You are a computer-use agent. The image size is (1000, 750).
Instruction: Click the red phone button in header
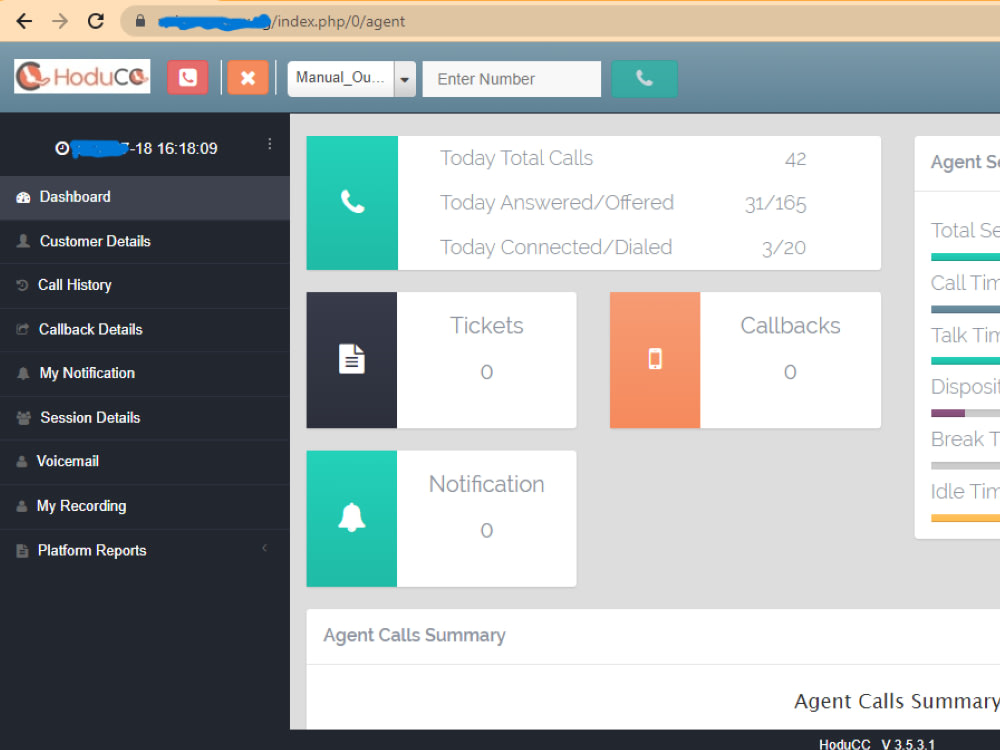(x=188, y=78)
